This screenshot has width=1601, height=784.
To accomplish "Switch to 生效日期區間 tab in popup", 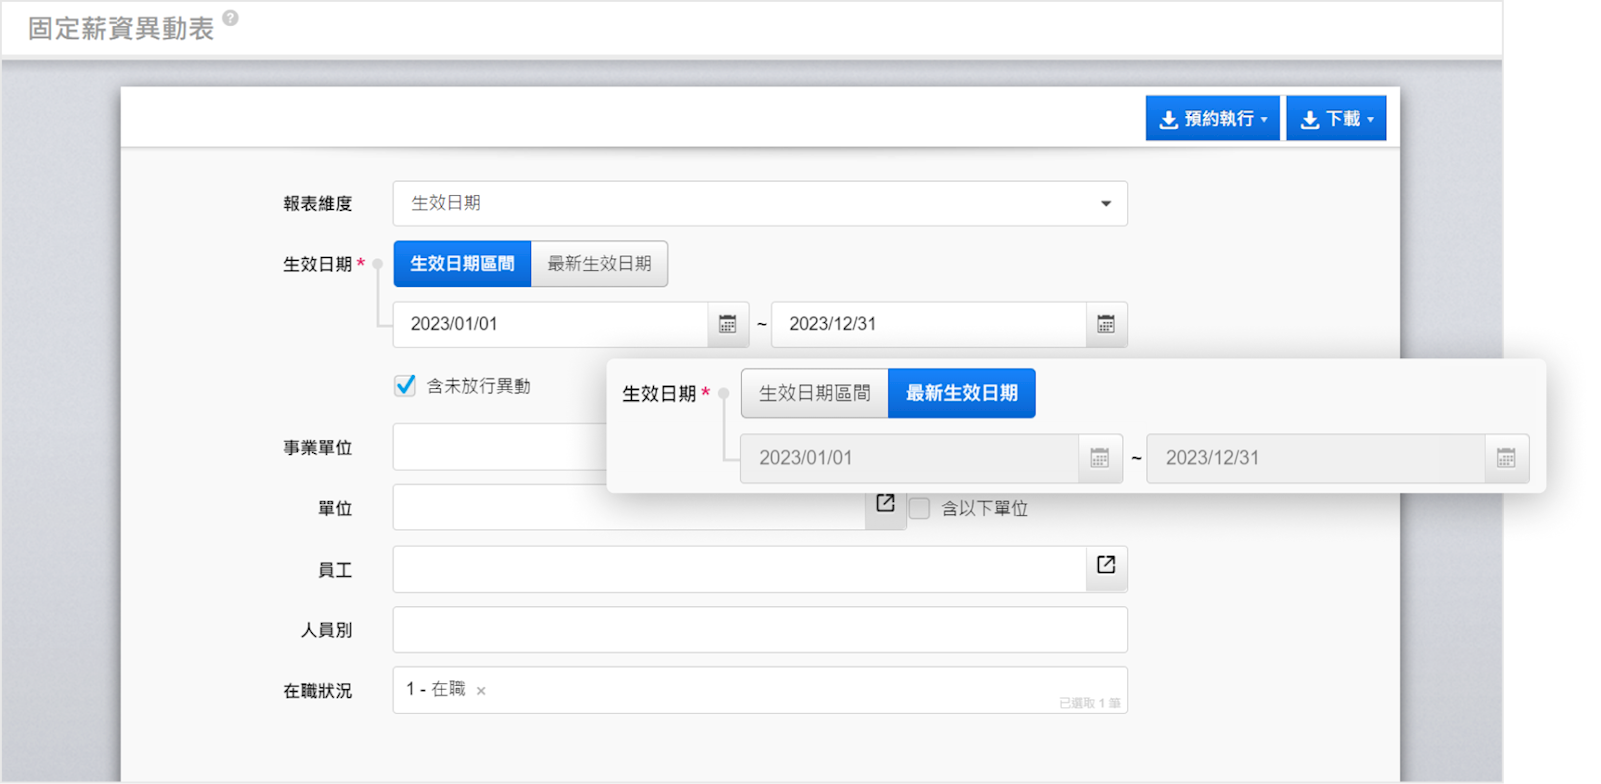I will pyautogui.click(x=814, y=394).
